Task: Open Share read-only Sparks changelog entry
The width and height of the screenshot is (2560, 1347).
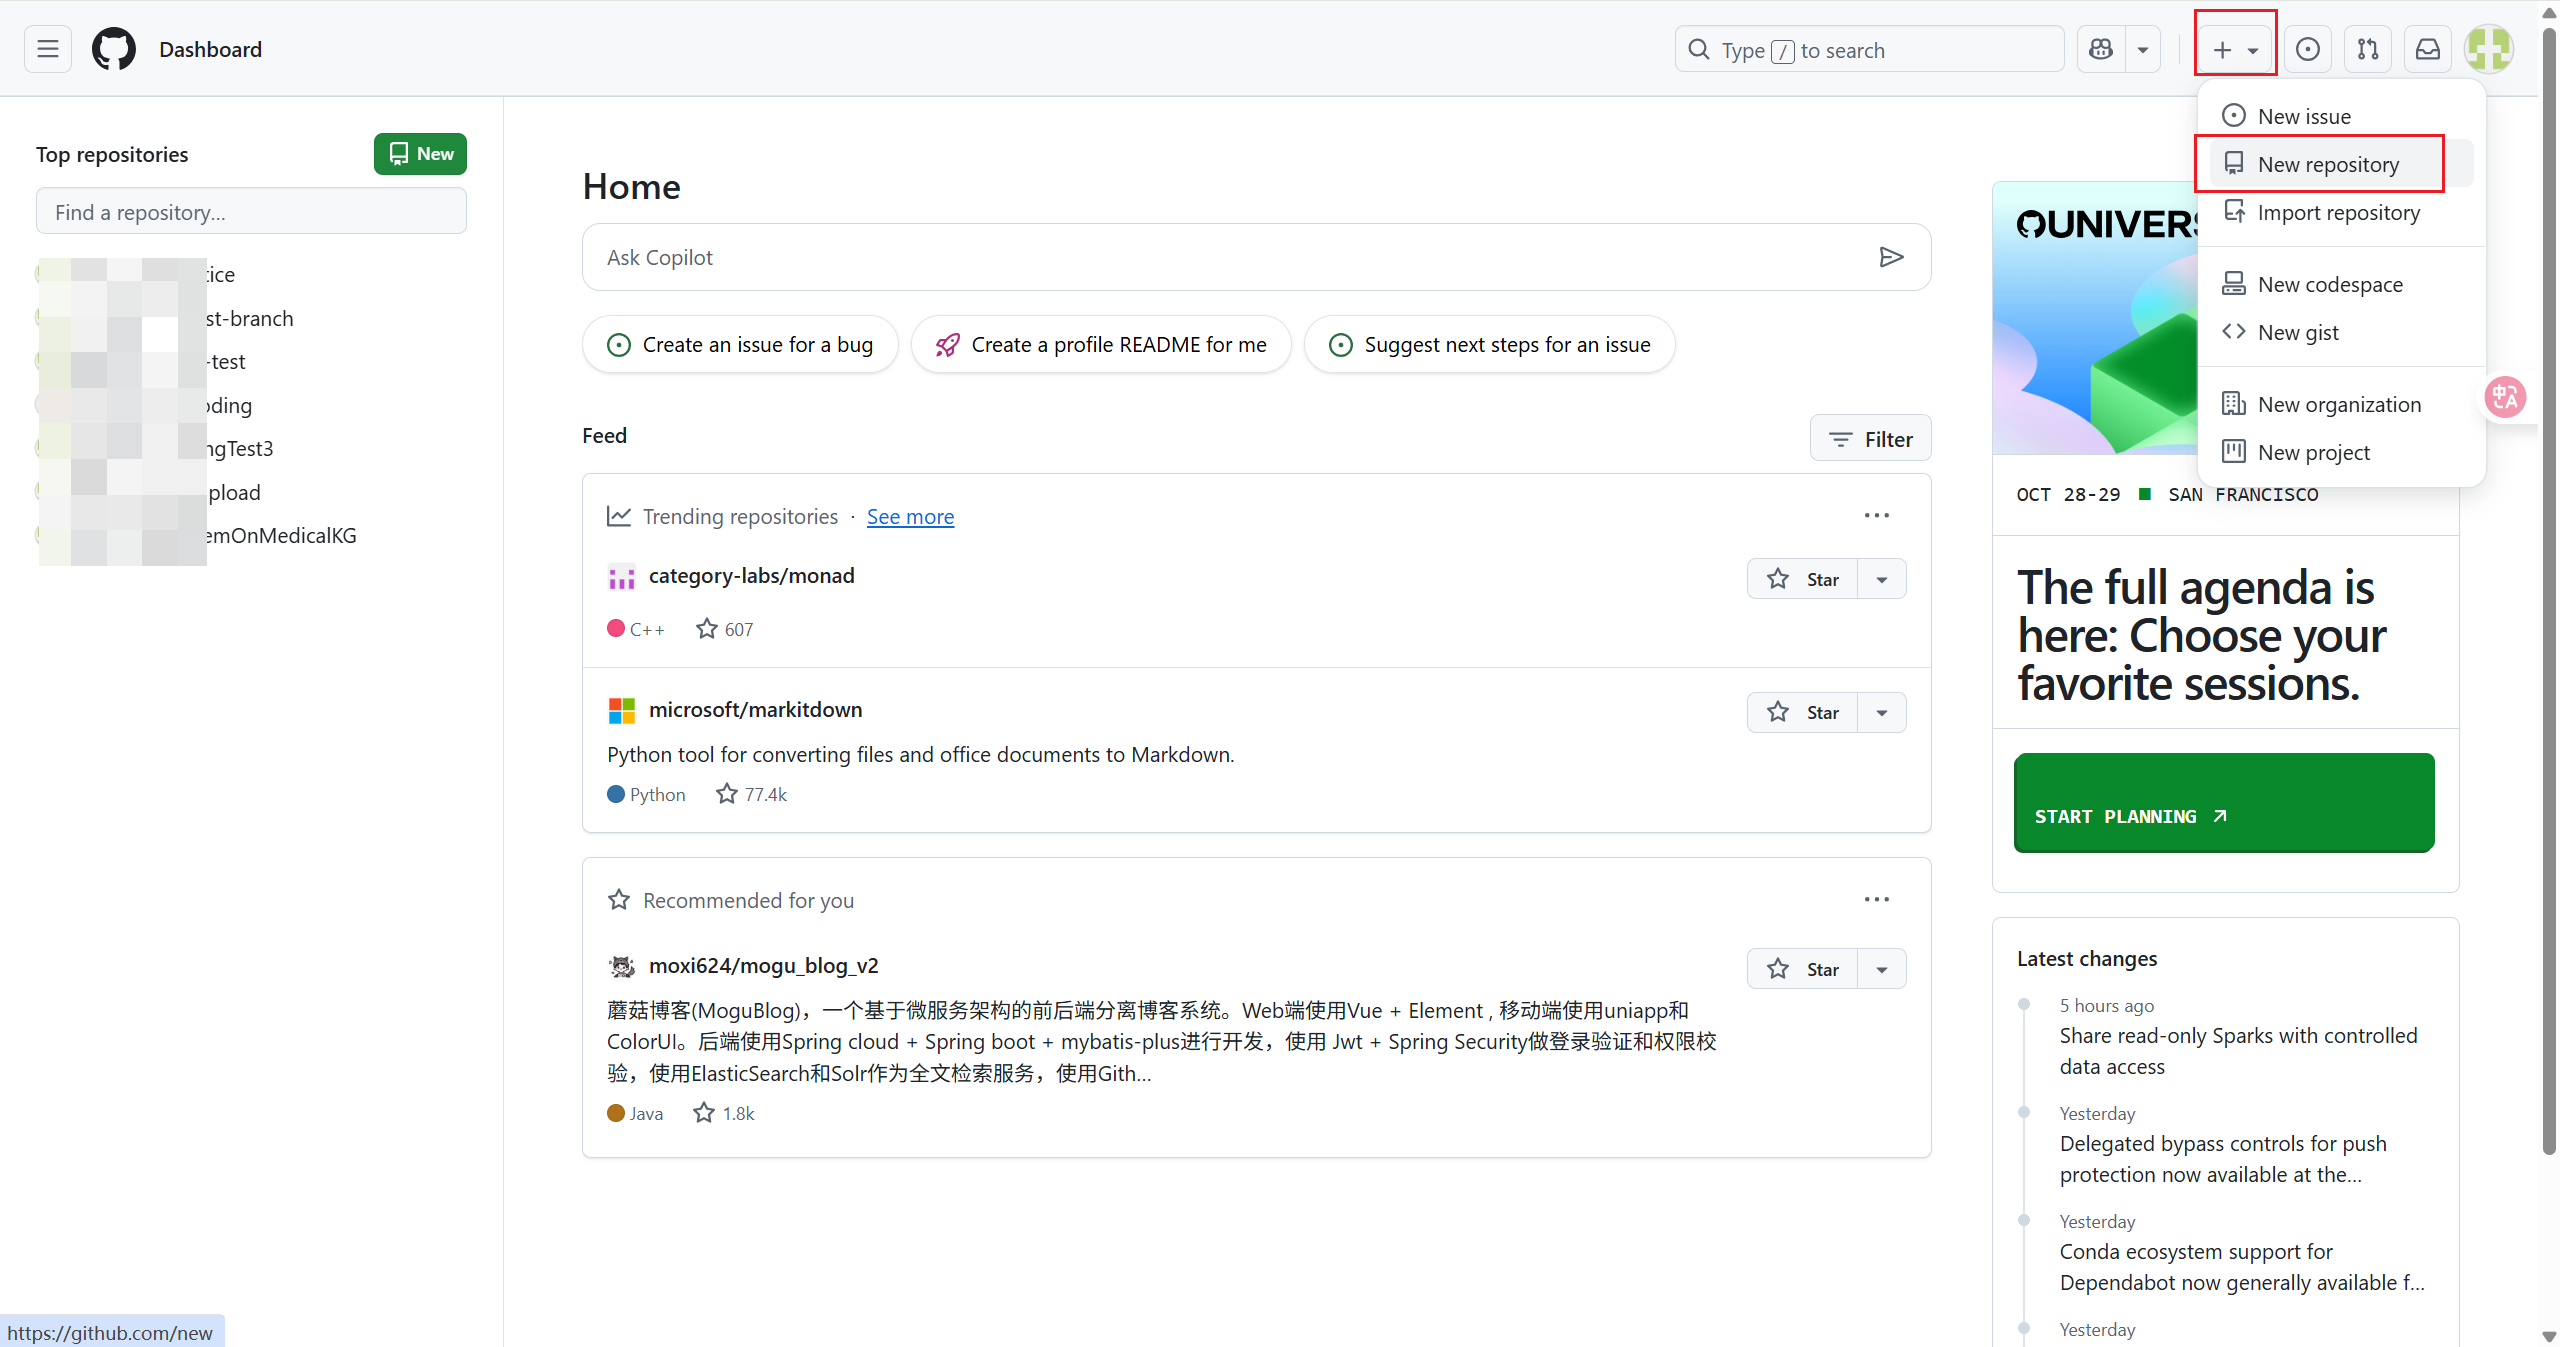Action: pyautogui.click(x=2238, y=1050)
